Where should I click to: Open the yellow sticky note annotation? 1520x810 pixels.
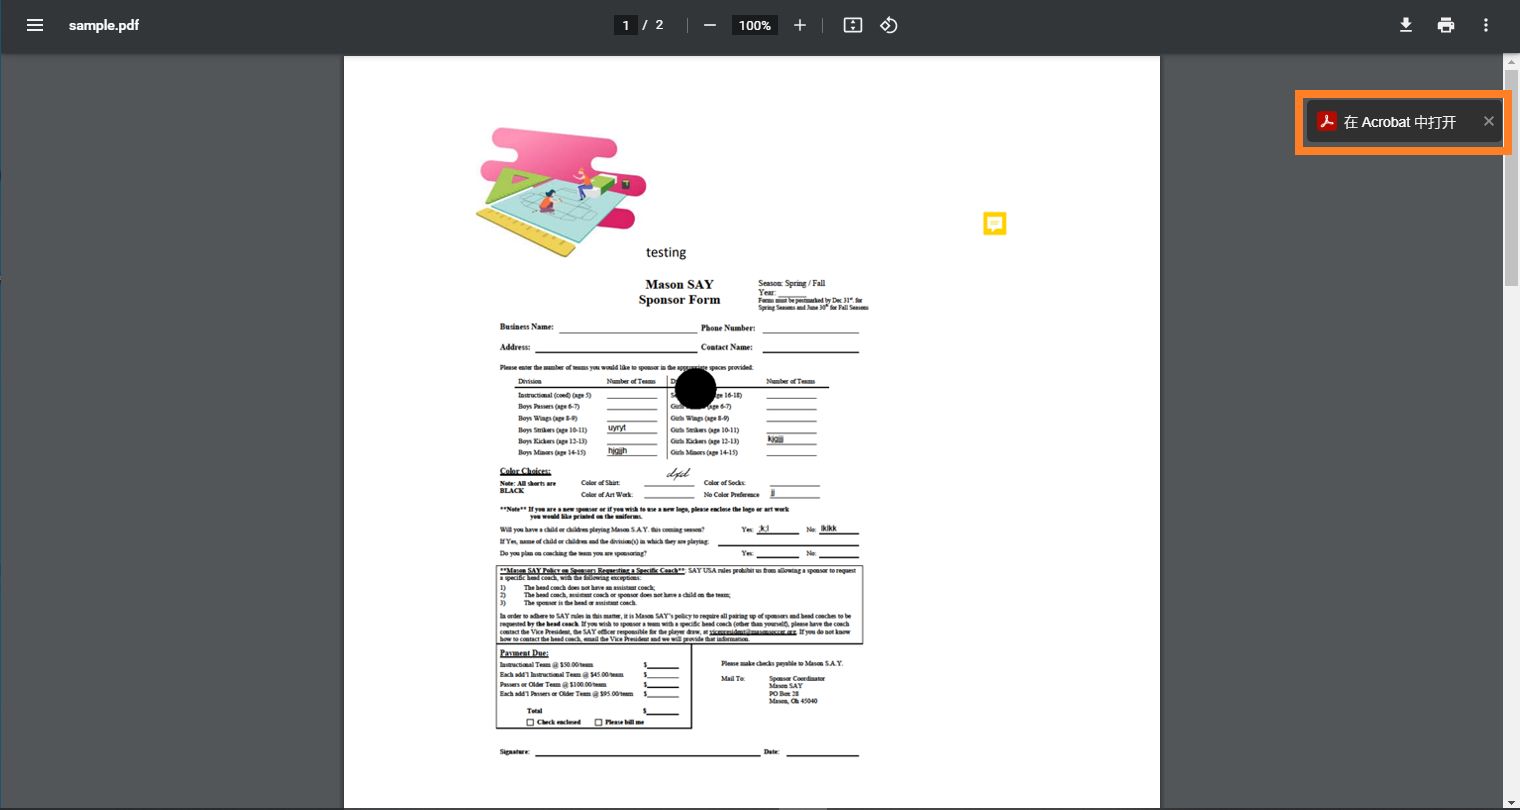pyautogui.click(x=994, y=223)
